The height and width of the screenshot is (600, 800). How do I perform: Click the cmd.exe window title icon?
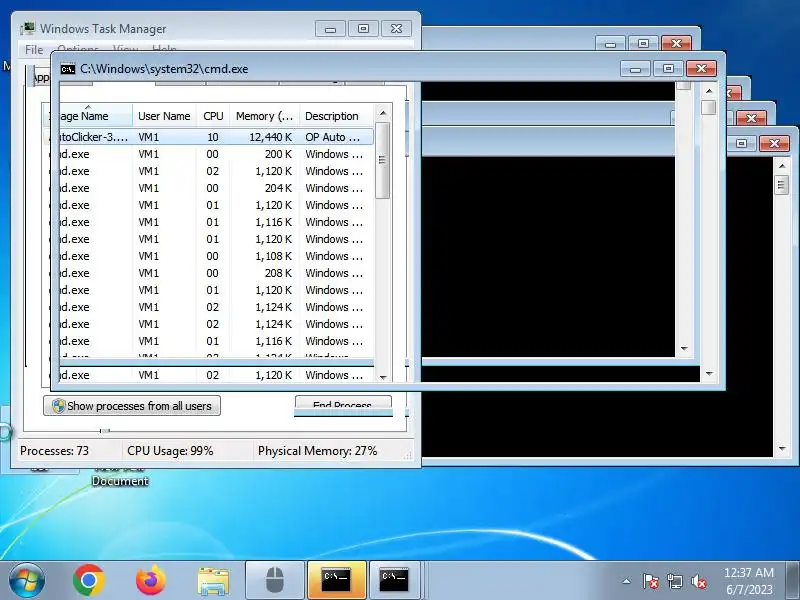click(x=67, y=69)
